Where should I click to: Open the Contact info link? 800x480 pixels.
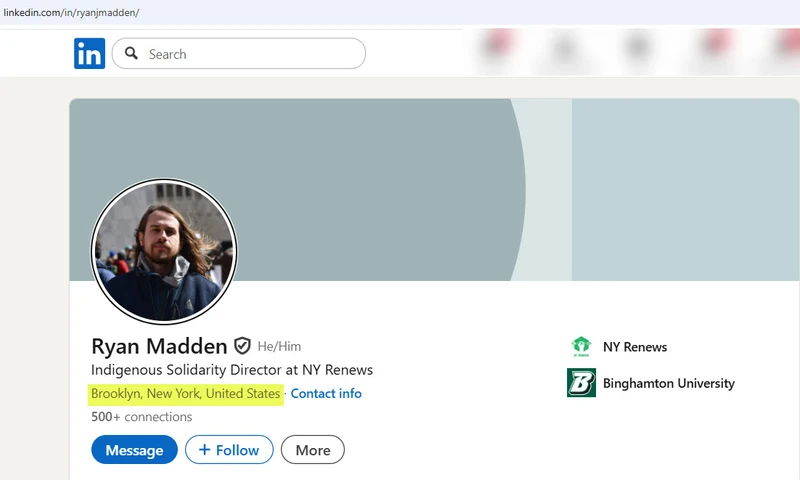(x=326, y=394)
